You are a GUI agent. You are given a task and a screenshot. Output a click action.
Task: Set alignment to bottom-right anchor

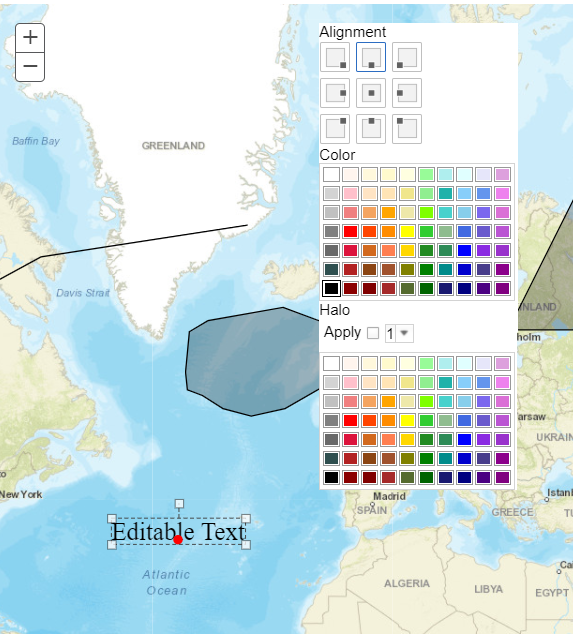(335, 57)
